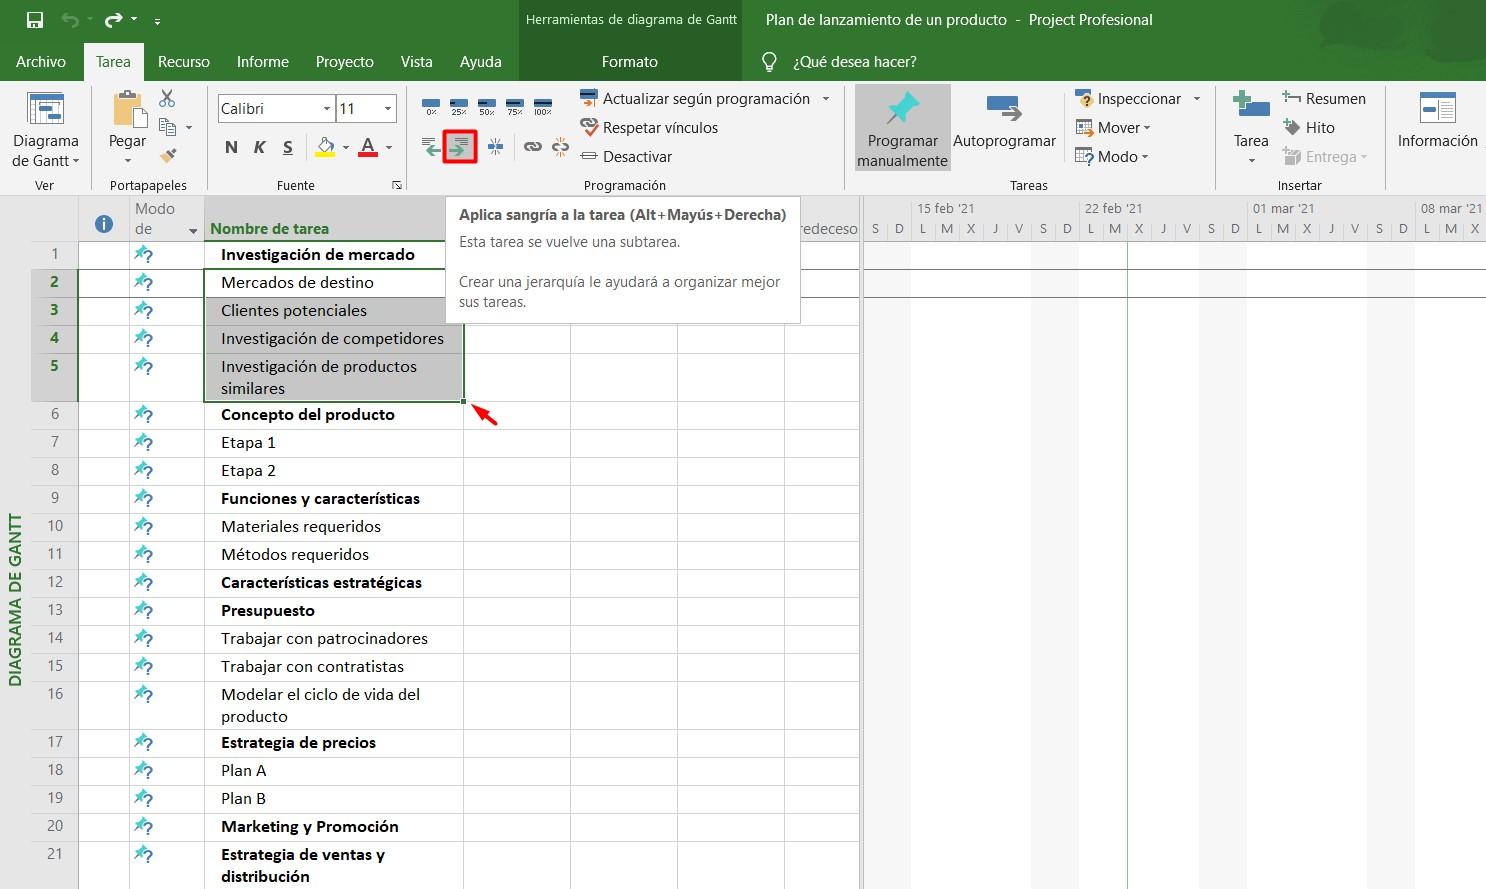This screenshot has height=889, width=1486.
Task: Switch to the Formato tab
Action: point(630,62)
